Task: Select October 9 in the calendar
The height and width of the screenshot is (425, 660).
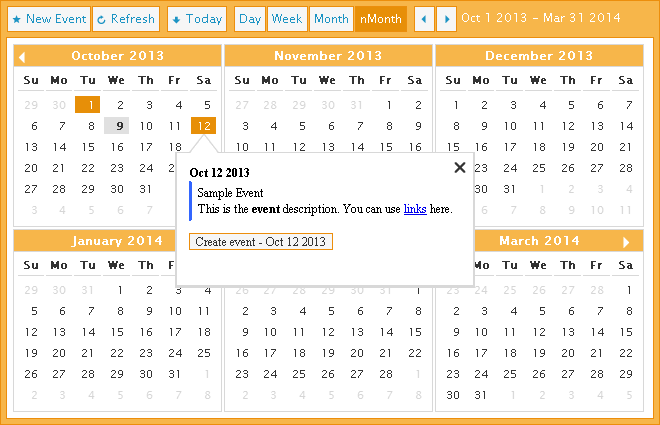Action: 118,126
